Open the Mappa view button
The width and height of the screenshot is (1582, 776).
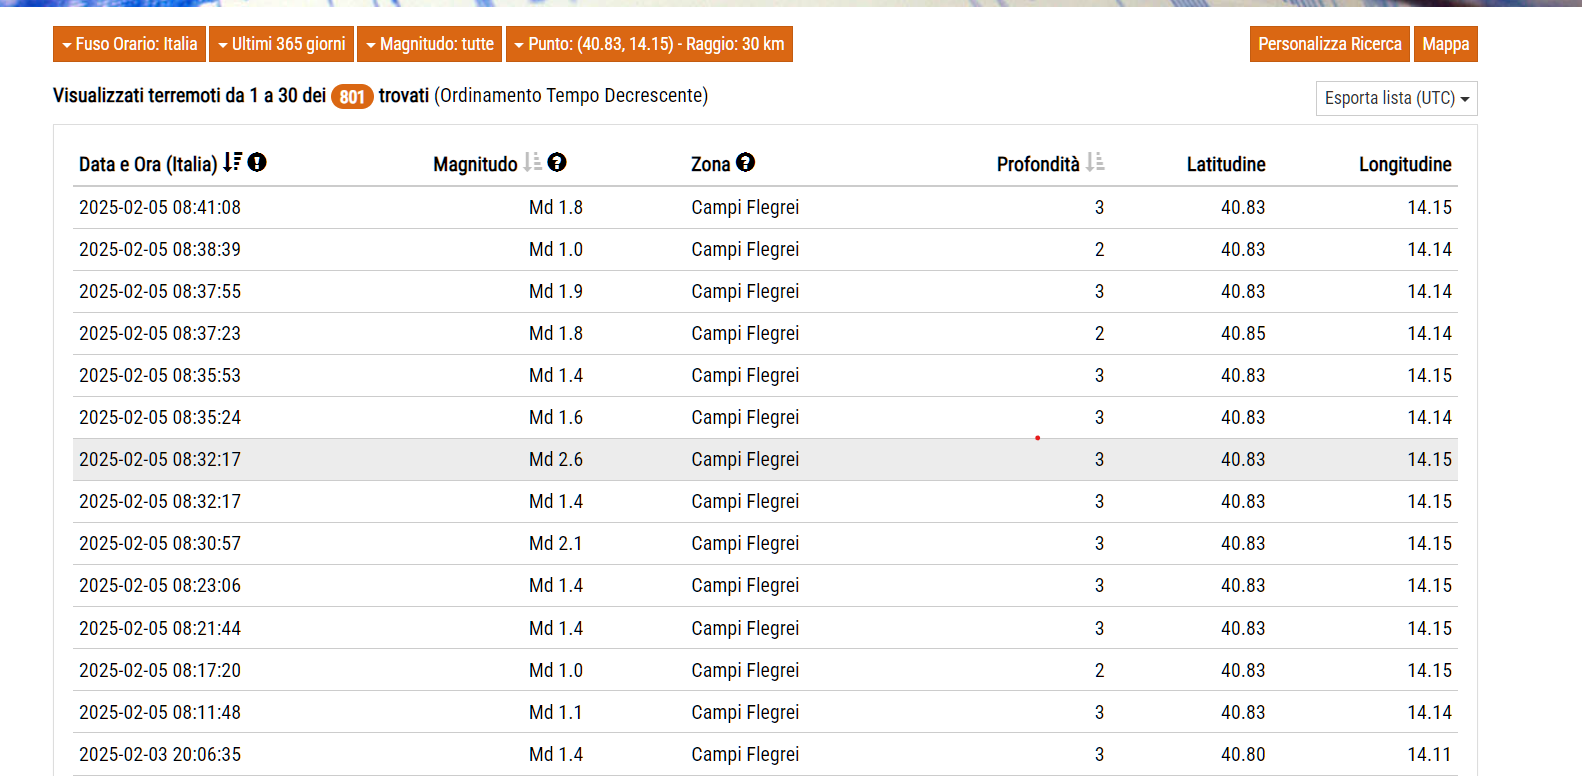[x=1445, y=44]
